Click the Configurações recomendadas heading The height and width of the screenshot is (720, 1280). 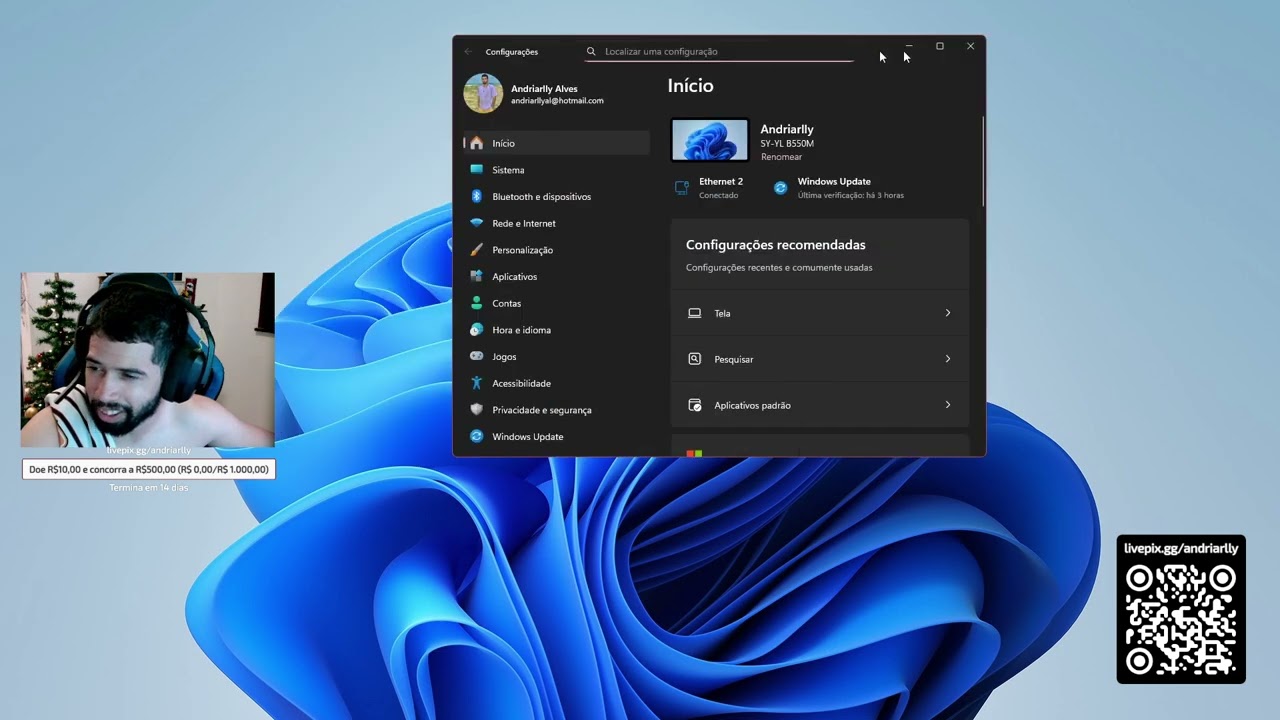pyautogui.click(x=776, y=245)
